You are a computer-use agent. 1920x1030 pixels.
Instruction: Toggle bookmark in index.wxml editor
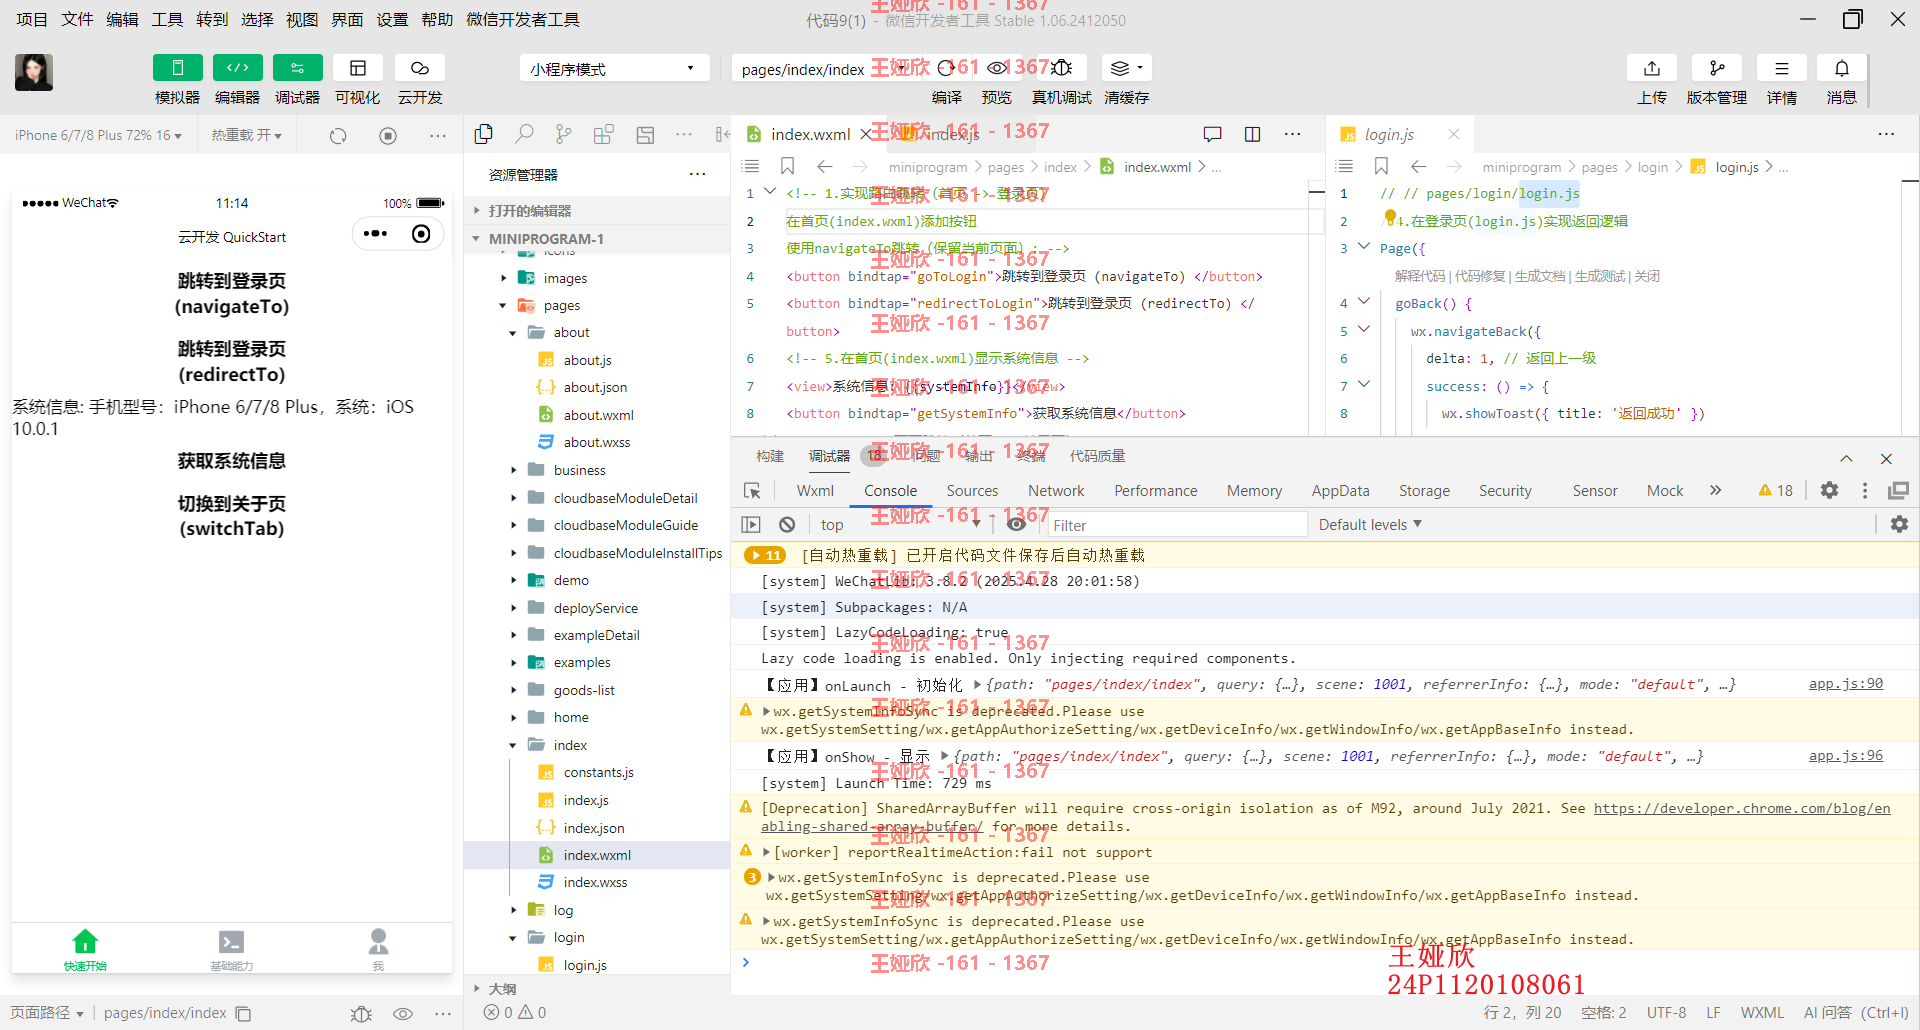click(788, 166)
